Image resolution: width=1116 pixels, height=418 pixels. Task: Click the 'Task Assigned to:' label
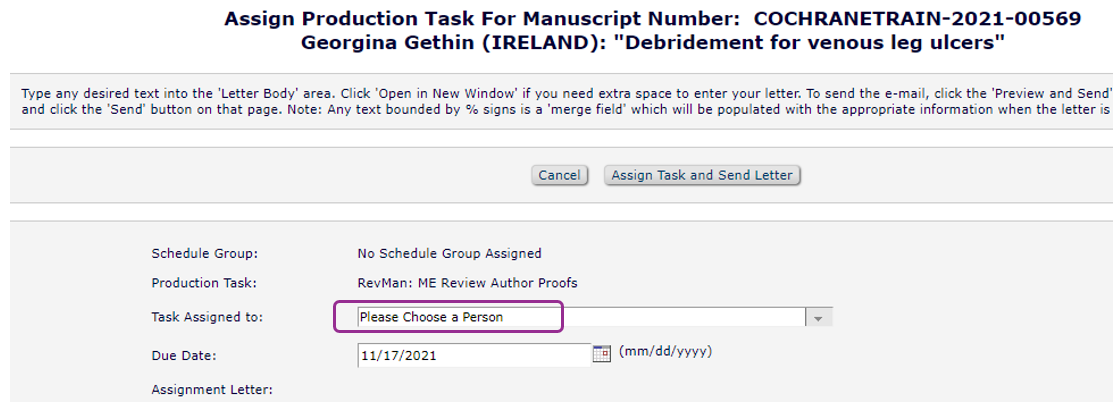207,318
